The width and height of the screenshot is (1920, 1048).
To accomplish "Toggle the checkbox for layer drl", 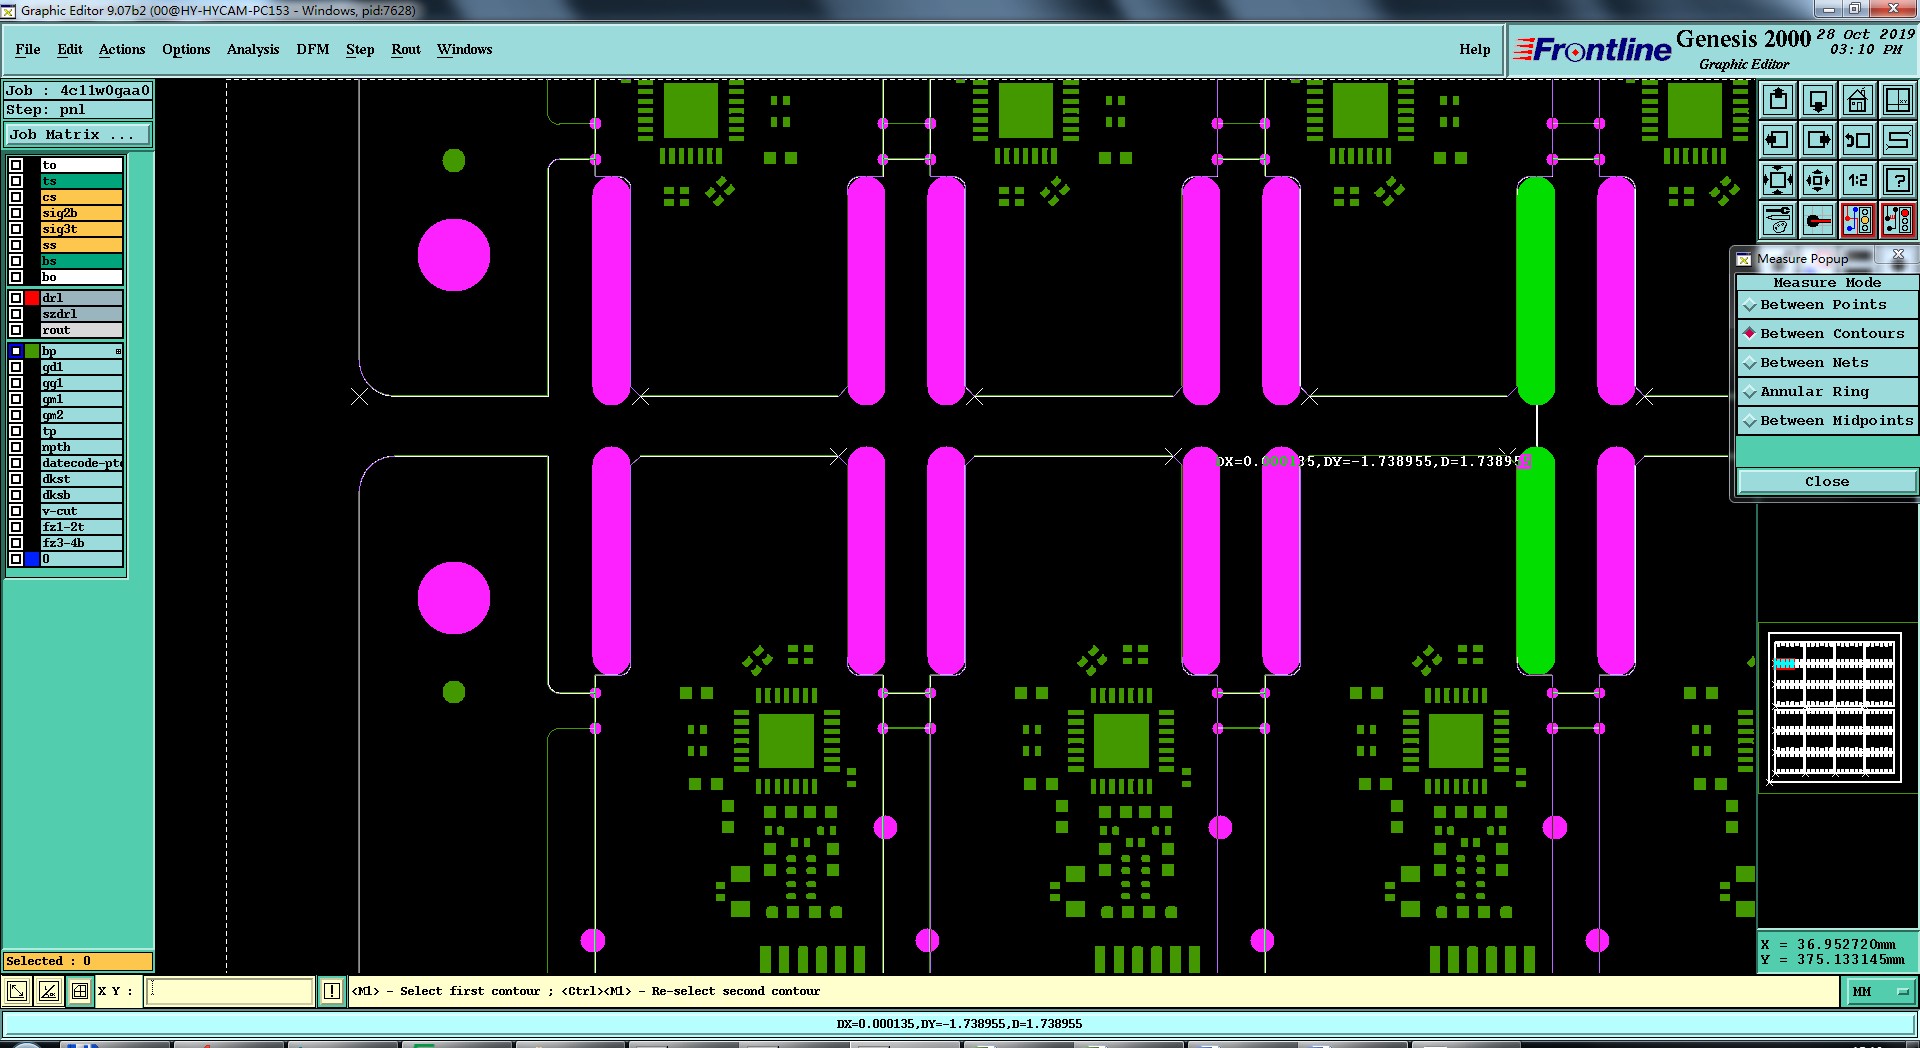I will (x=16, y=298).
